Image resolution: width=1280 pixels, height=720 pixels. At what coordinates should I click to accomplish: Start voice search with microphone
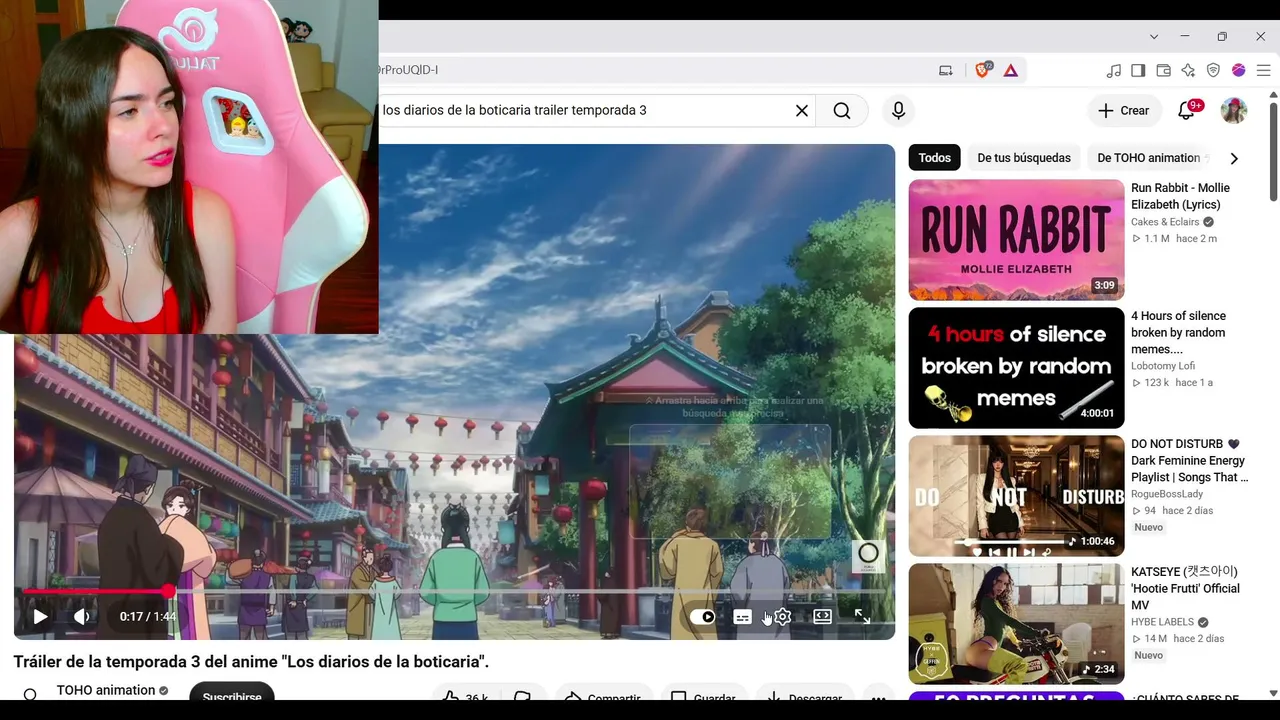[x=898, y=111]
